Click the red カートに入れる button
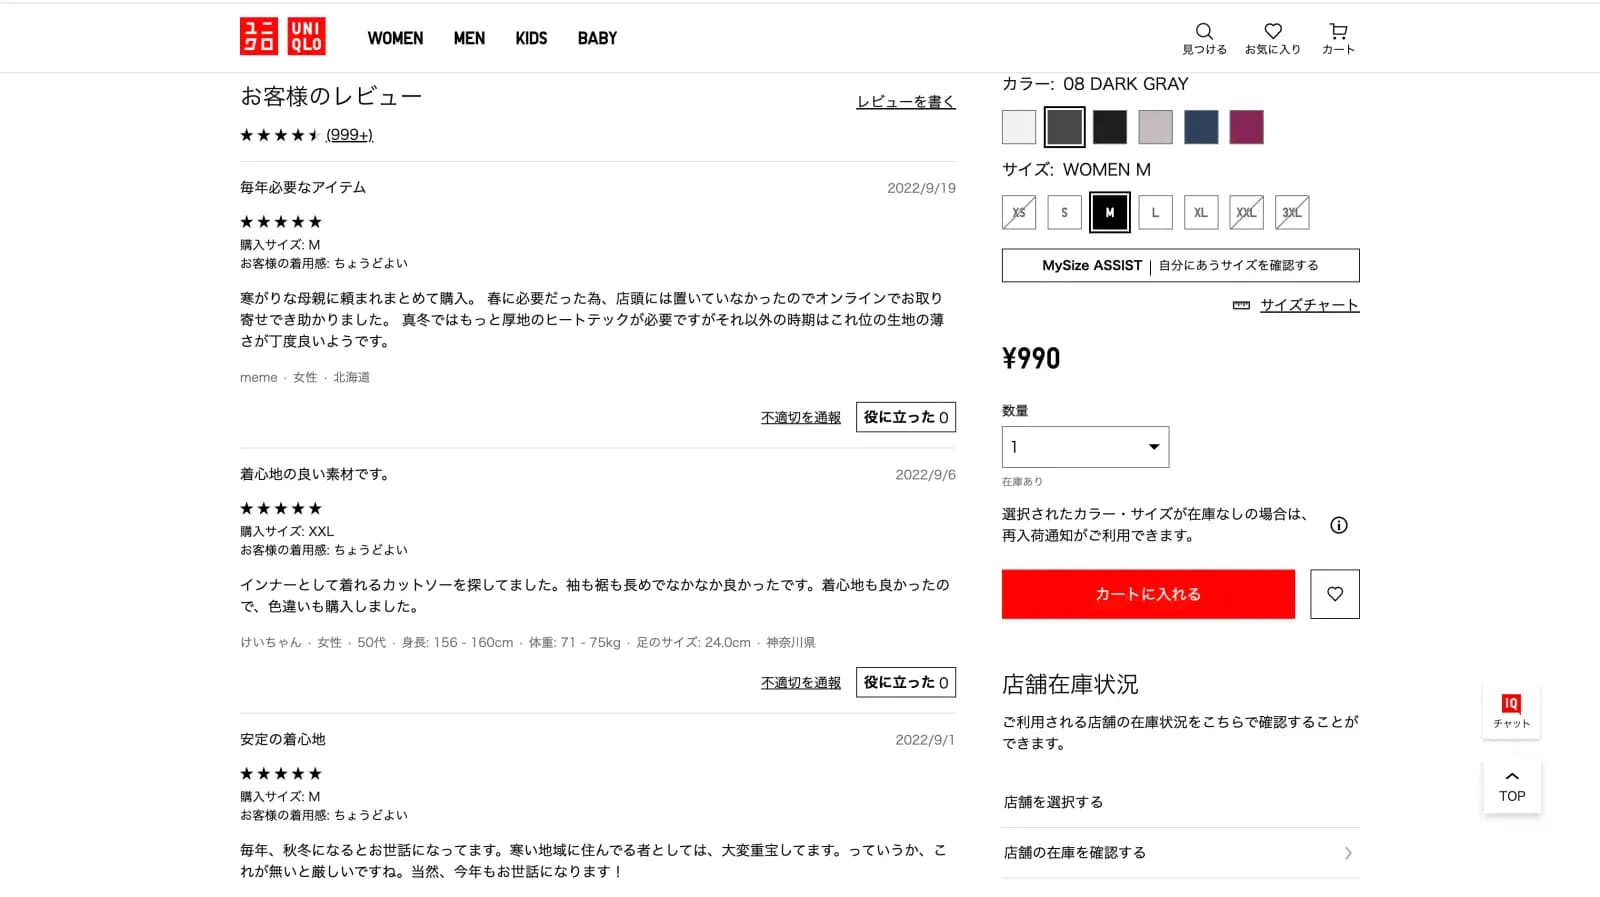The width and height of the screenshot is (1600, 897). point(1148,594)
